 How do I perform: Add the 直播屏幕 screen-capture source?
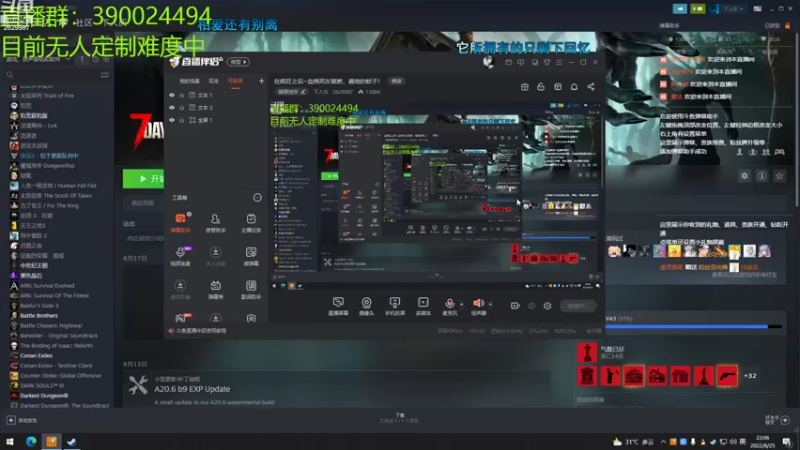click(x=338, y=306)
